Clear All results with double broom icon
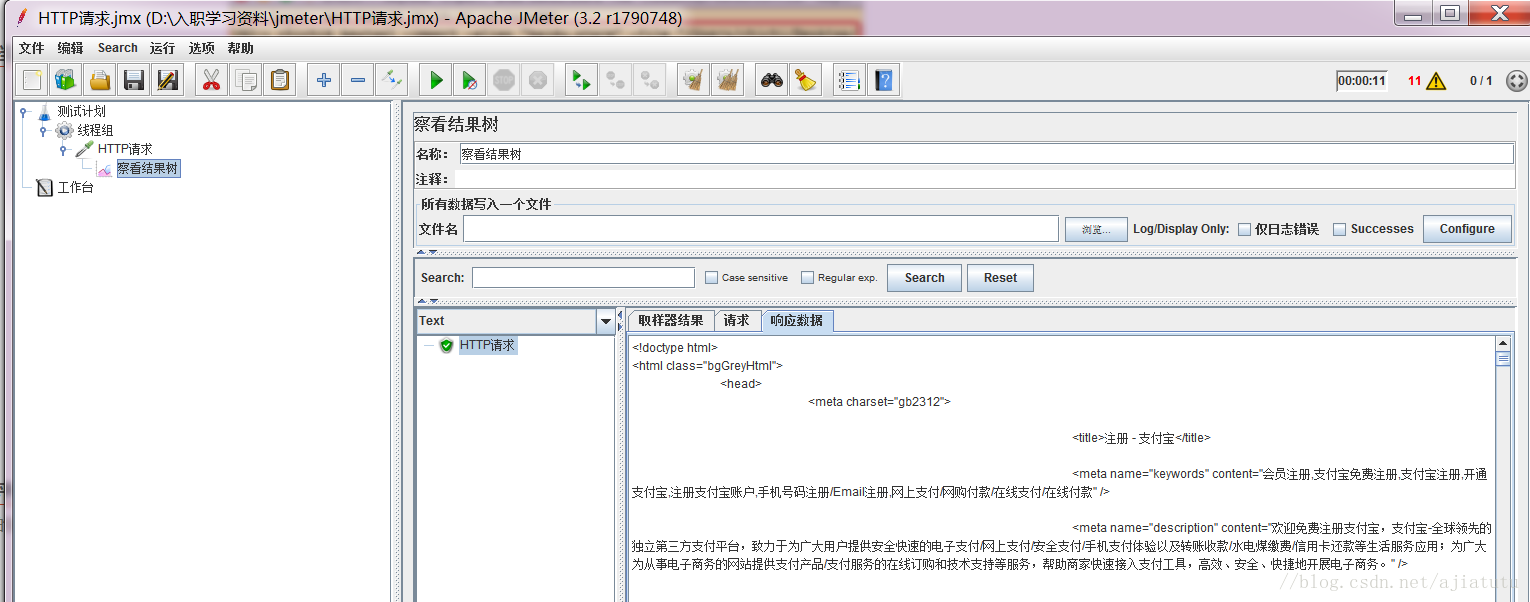The width and height of the screenshot is (1530, 602). (727, 80)
